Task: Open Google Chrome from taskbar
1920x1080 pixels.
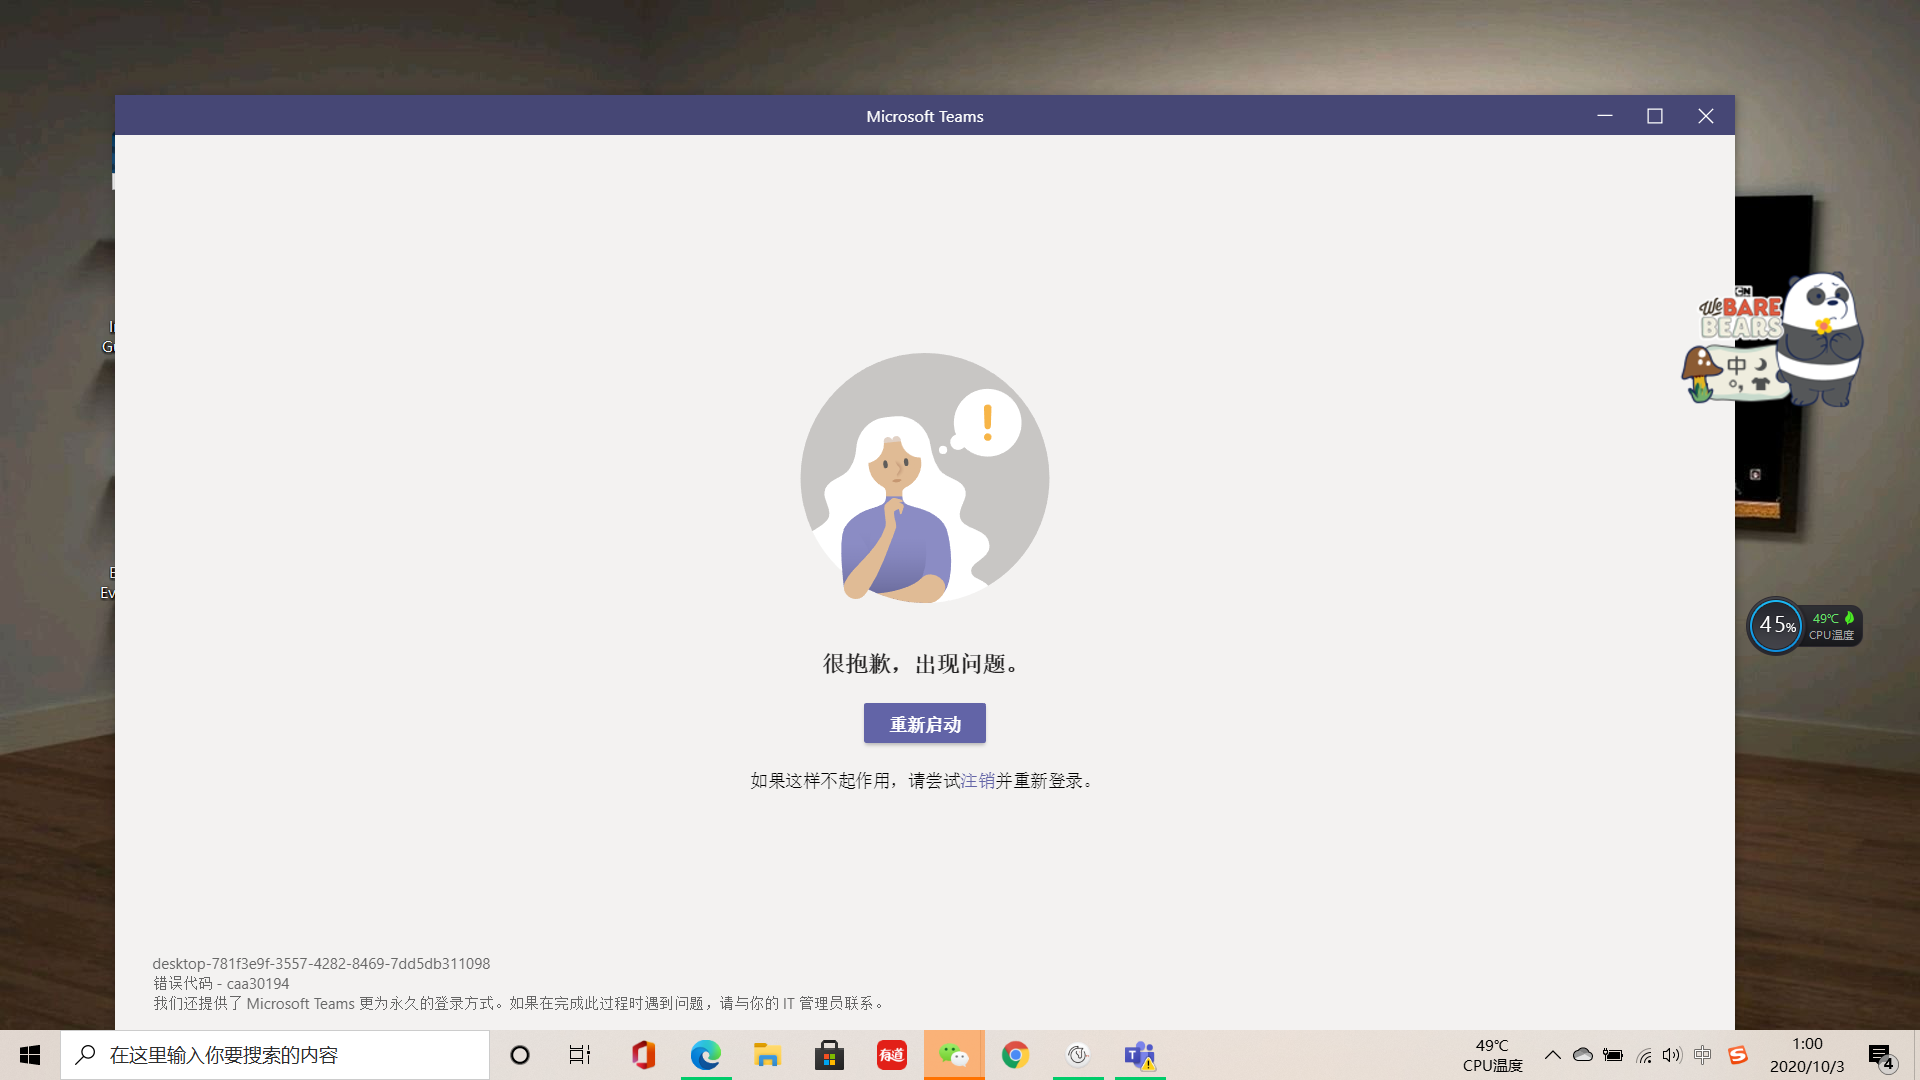Action: [1016, 1055]
